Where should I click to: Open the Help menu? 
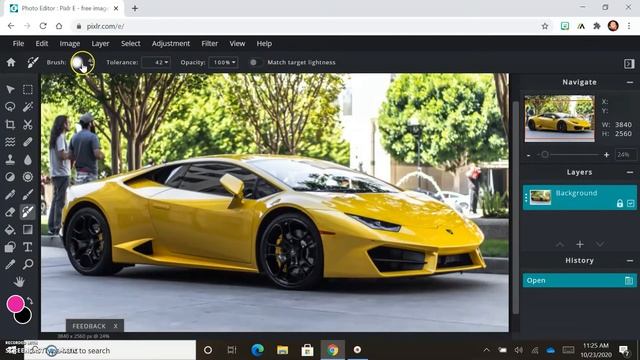(264, 44)
